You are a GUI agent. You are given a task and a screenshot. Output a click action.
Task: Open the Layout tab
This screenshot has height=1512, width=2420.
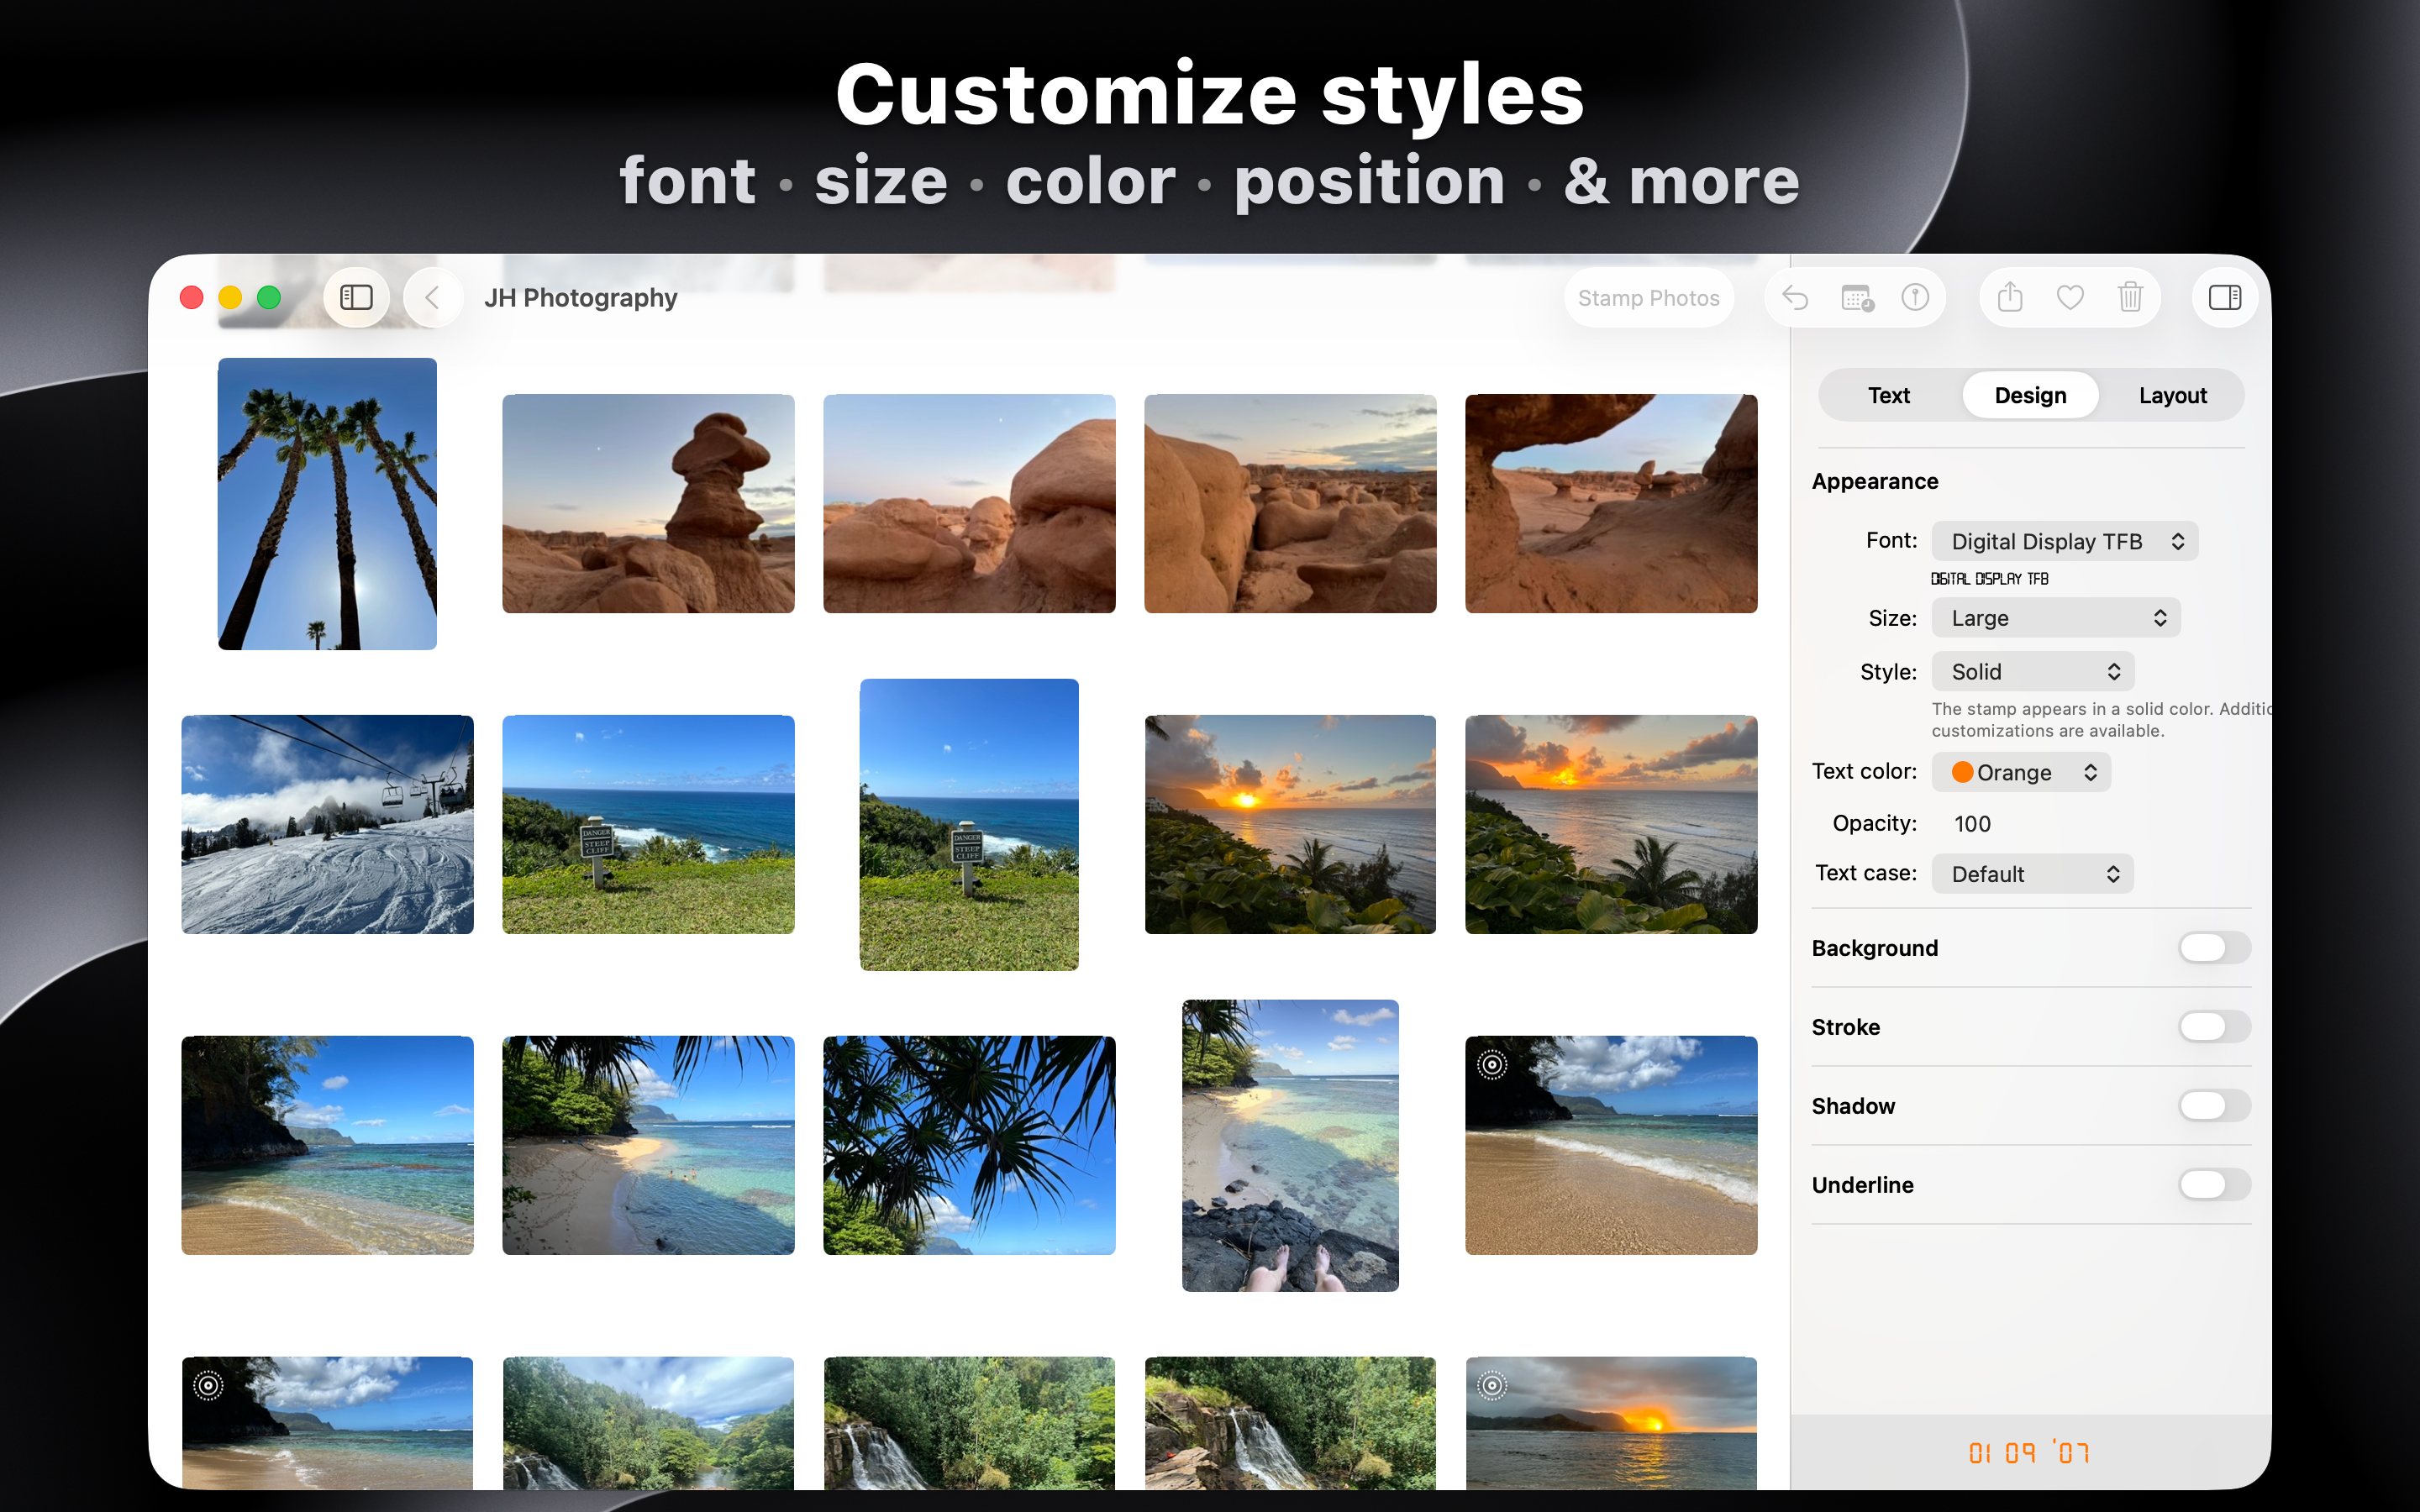(x=2172, y=395)
